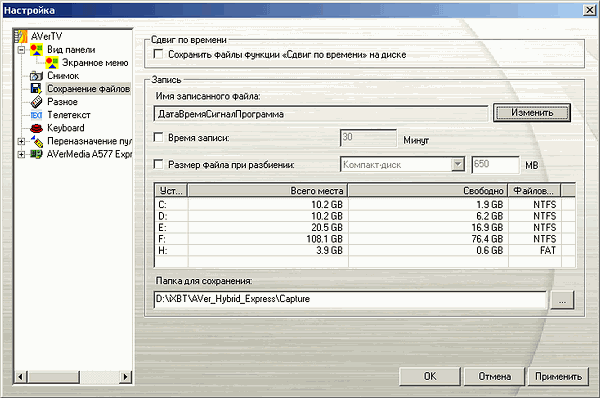
Task: Click the AVerMedia A577 card icon
Action: pyautogui.click(x=36, y=154)
